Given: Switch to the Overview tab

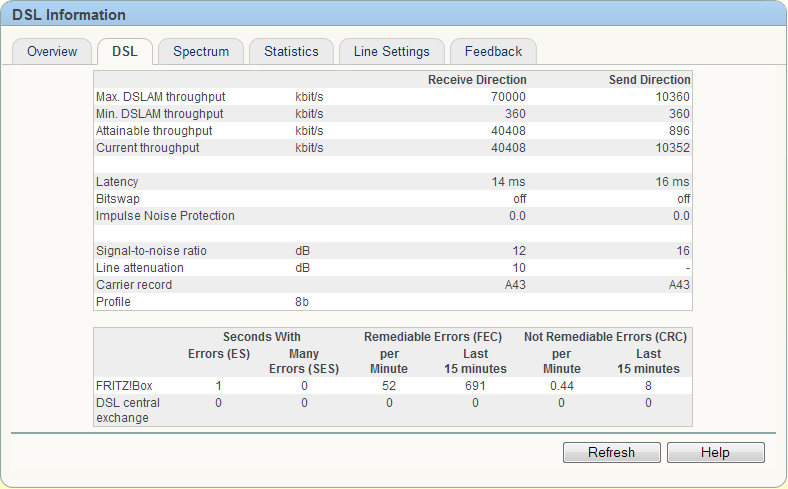Looking at the screenshot, I should coord(52,52).
